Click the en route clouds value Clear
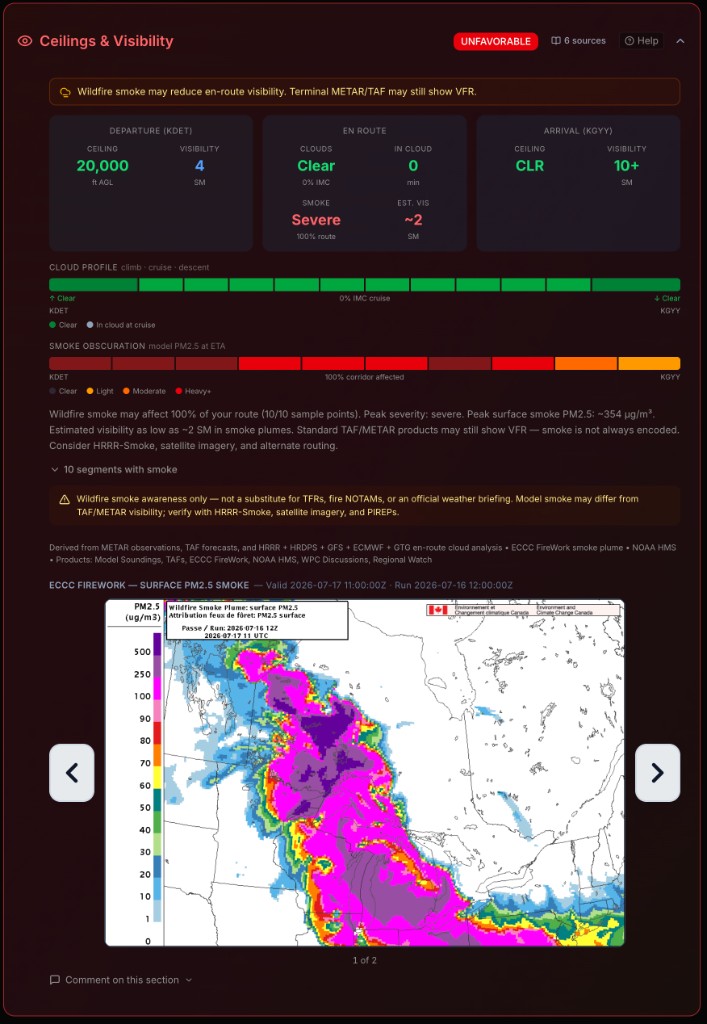 [316, 166]
